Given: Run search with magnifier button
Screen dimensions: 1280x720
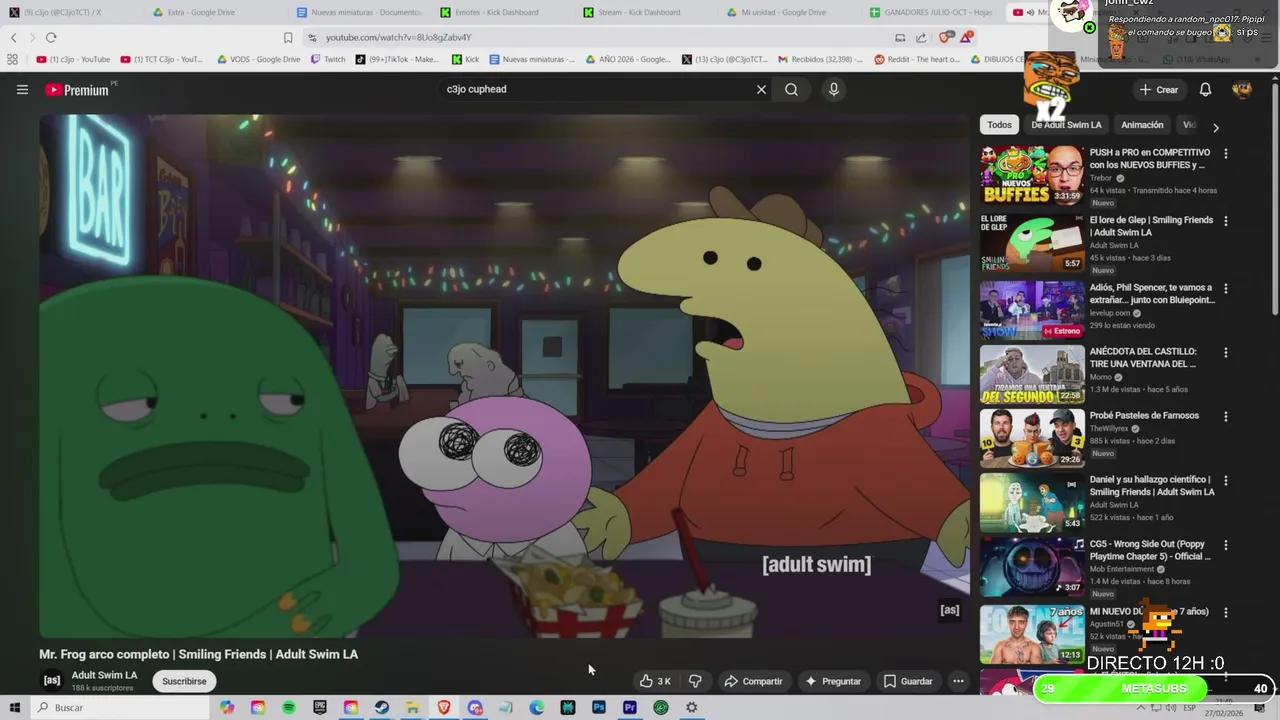Looking at the screenshot, I should point(791,89).
